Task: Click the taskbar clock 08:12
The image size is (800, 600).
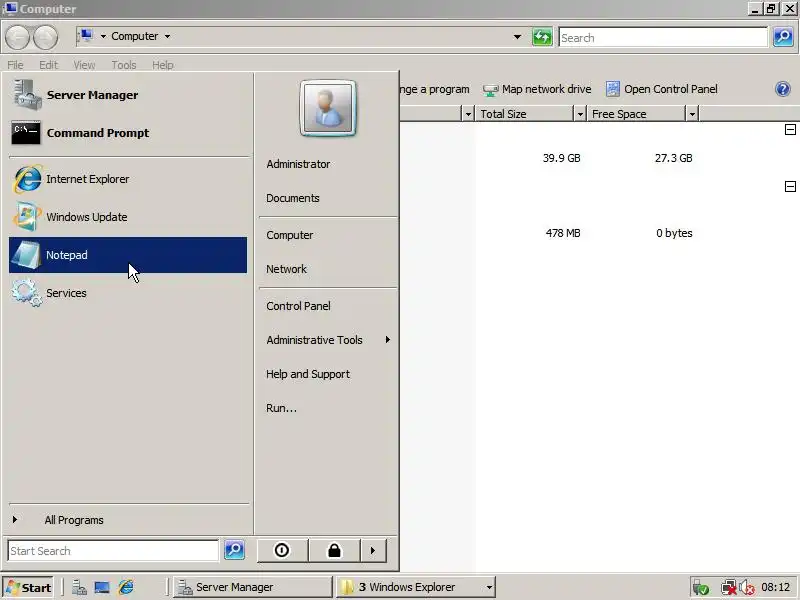Action: pyautogui.click(x=776, y=587)
